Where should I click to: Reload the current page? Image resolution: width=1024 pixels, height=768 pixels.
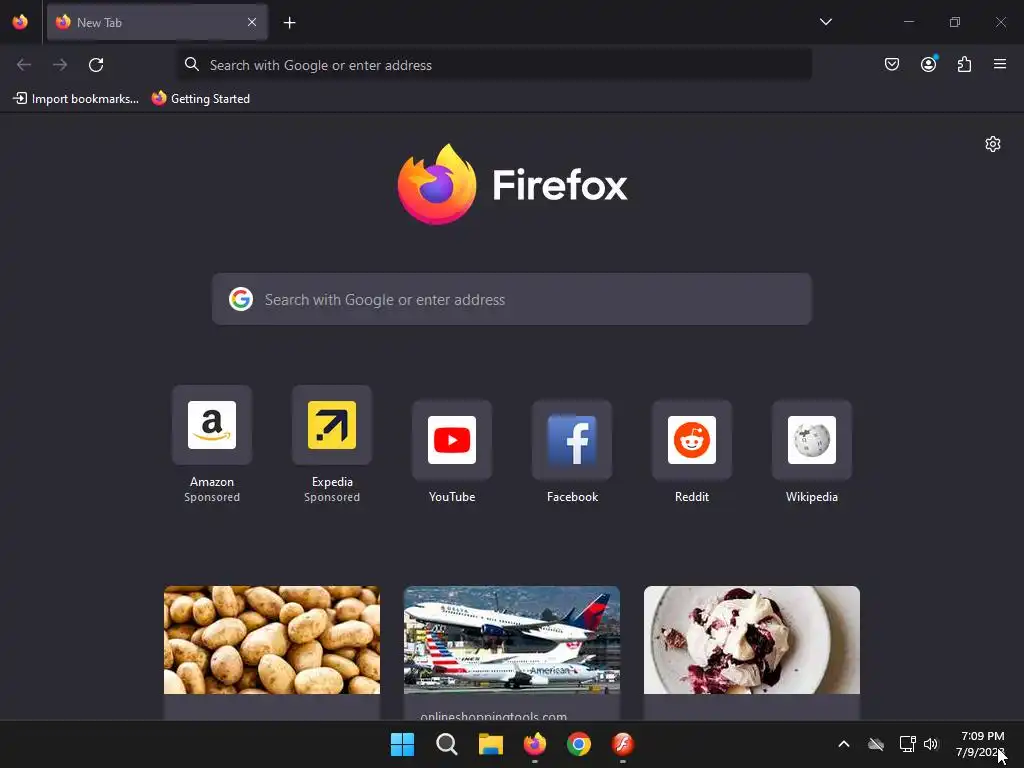point(96,65)
